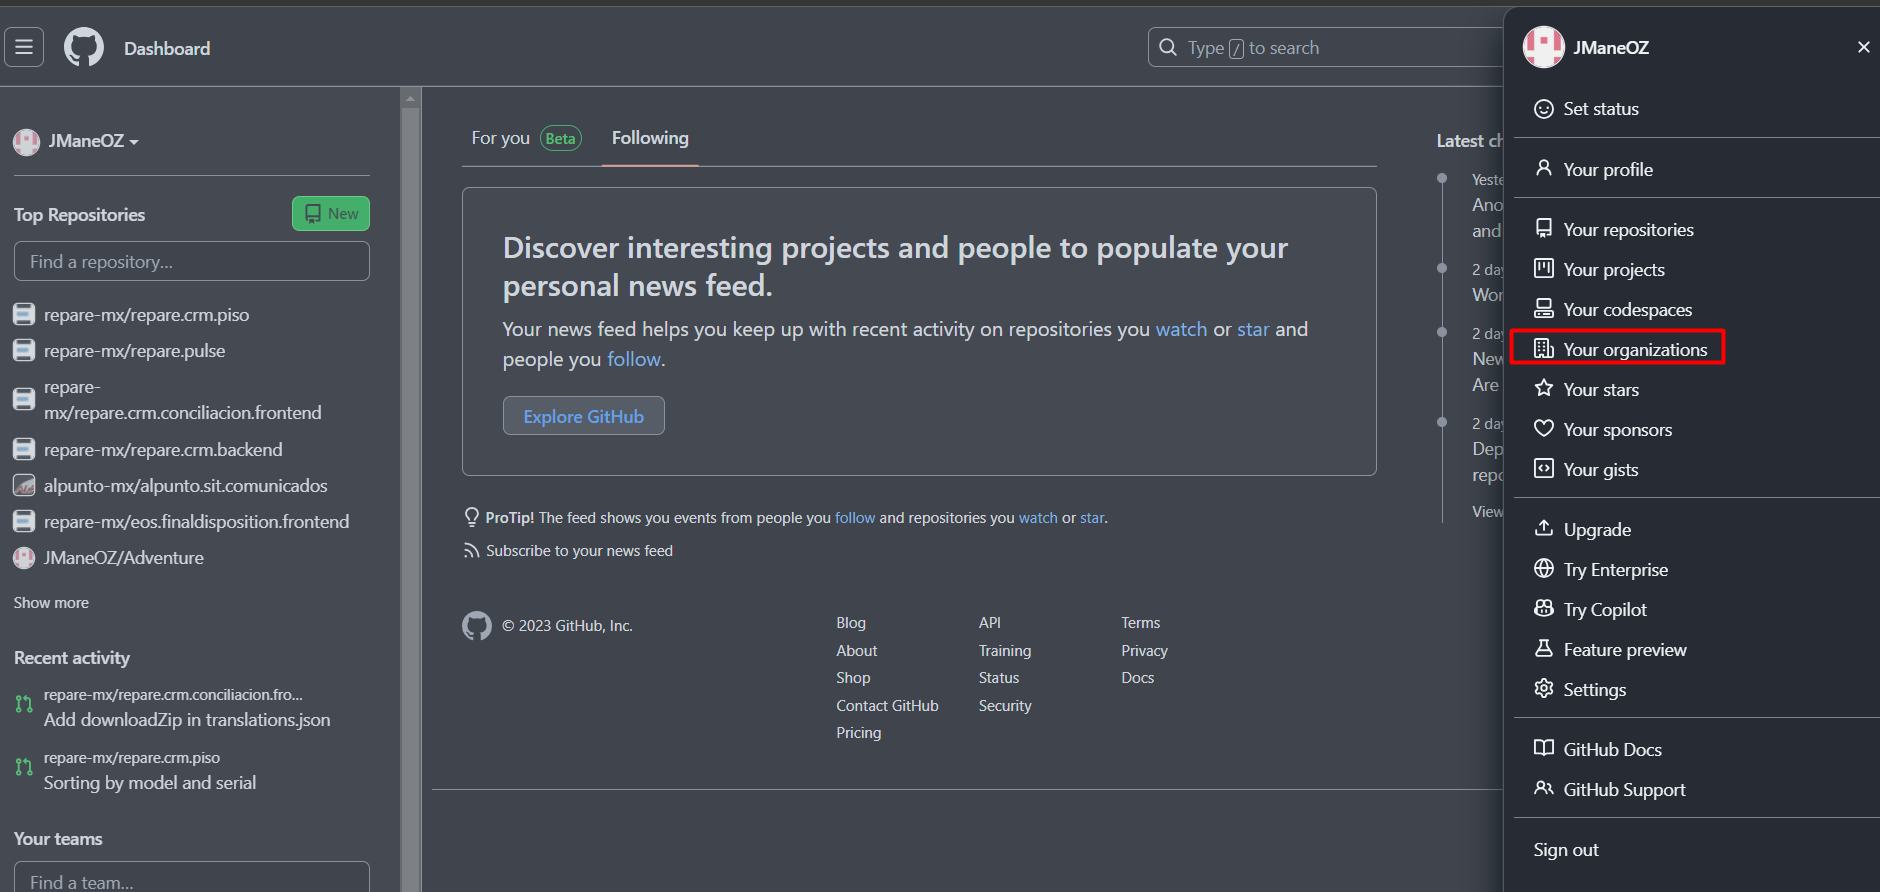The image size is (1880, 892).
Task: Close the user menu panel
Action: (1863, 47)
